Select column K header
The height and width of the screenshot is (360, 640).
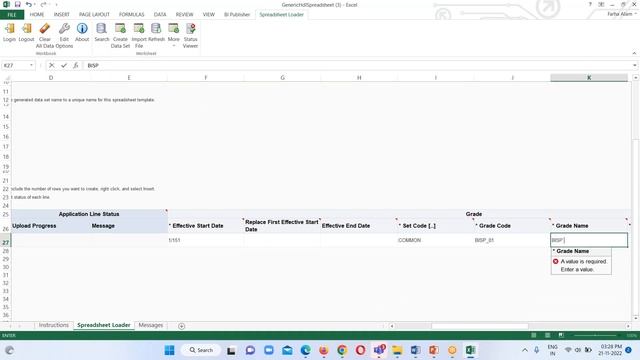(589, 78)
